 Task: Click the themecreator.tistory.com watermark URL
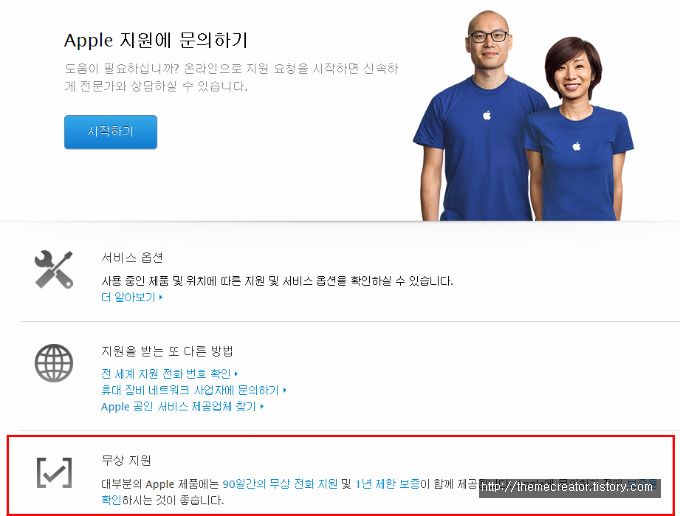coord(567,487)
